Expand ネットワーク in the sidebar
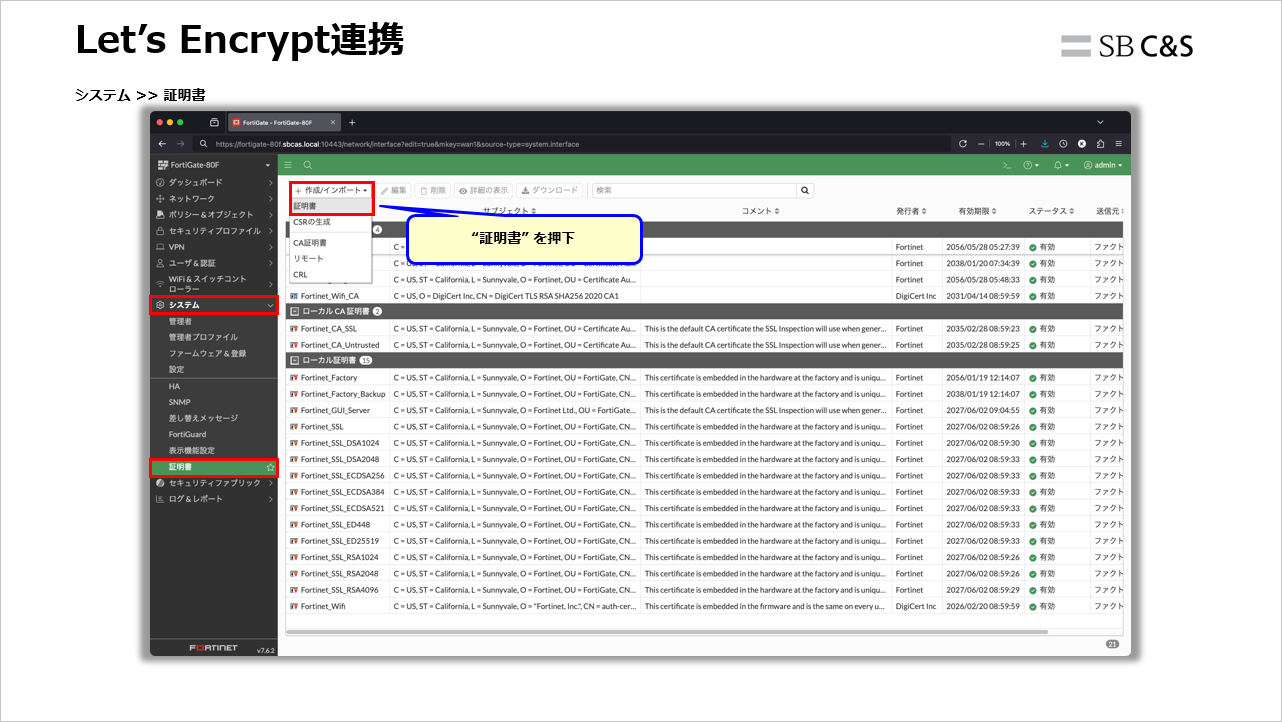Image resolution: width=1282 pixels, height=722 pixels. (214, 198)
